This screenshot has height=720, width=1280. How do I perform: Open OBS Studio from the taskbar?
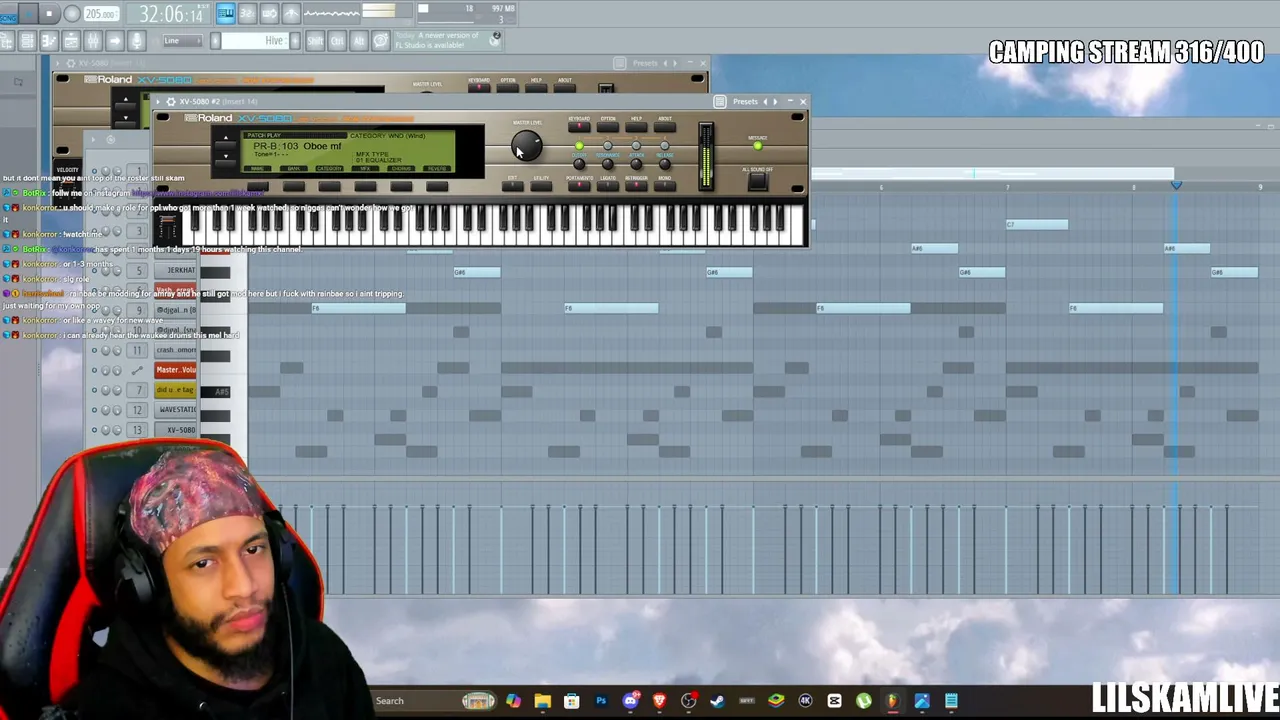click(688, 701)
